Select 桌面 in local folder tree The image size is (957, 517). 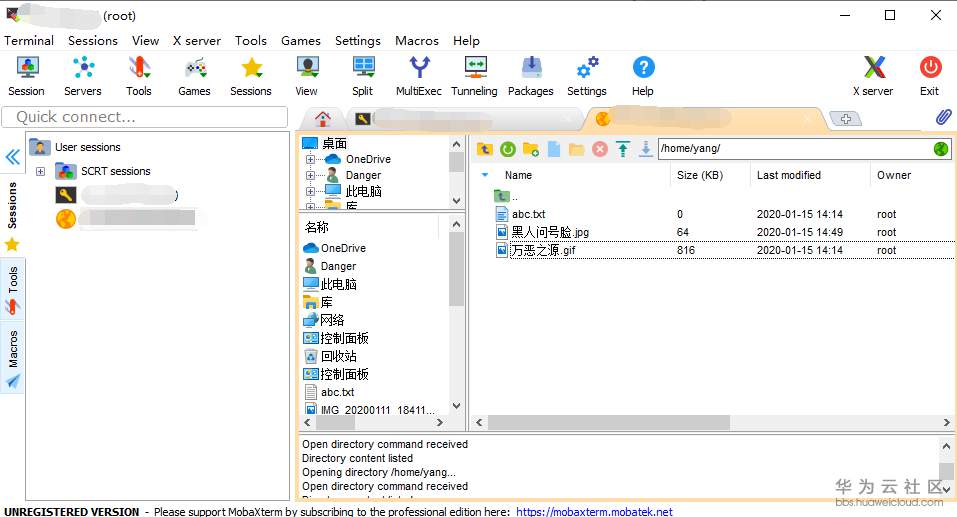click(x=334, y=143)
